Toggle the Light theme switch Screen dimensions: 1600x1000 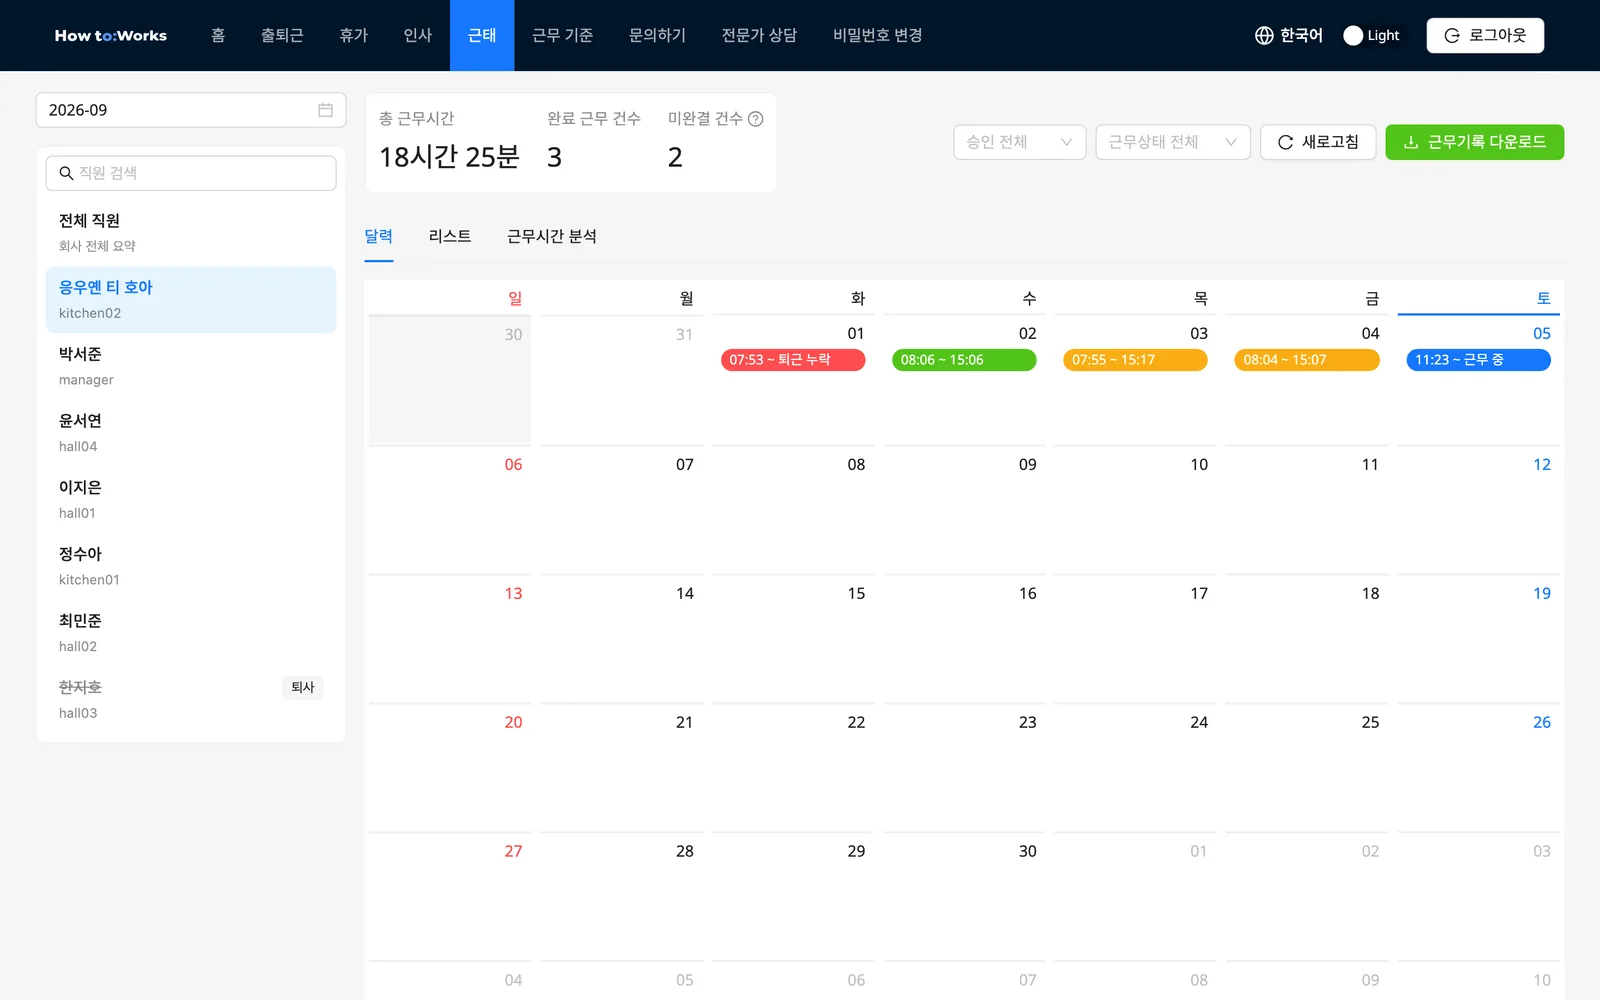pos(1372,36)
